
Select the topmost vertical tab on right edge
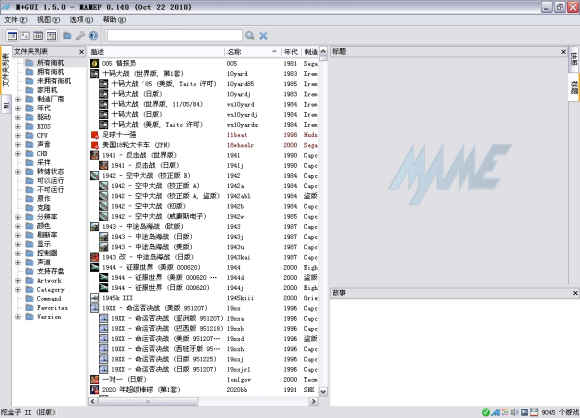tap(574, 59)
